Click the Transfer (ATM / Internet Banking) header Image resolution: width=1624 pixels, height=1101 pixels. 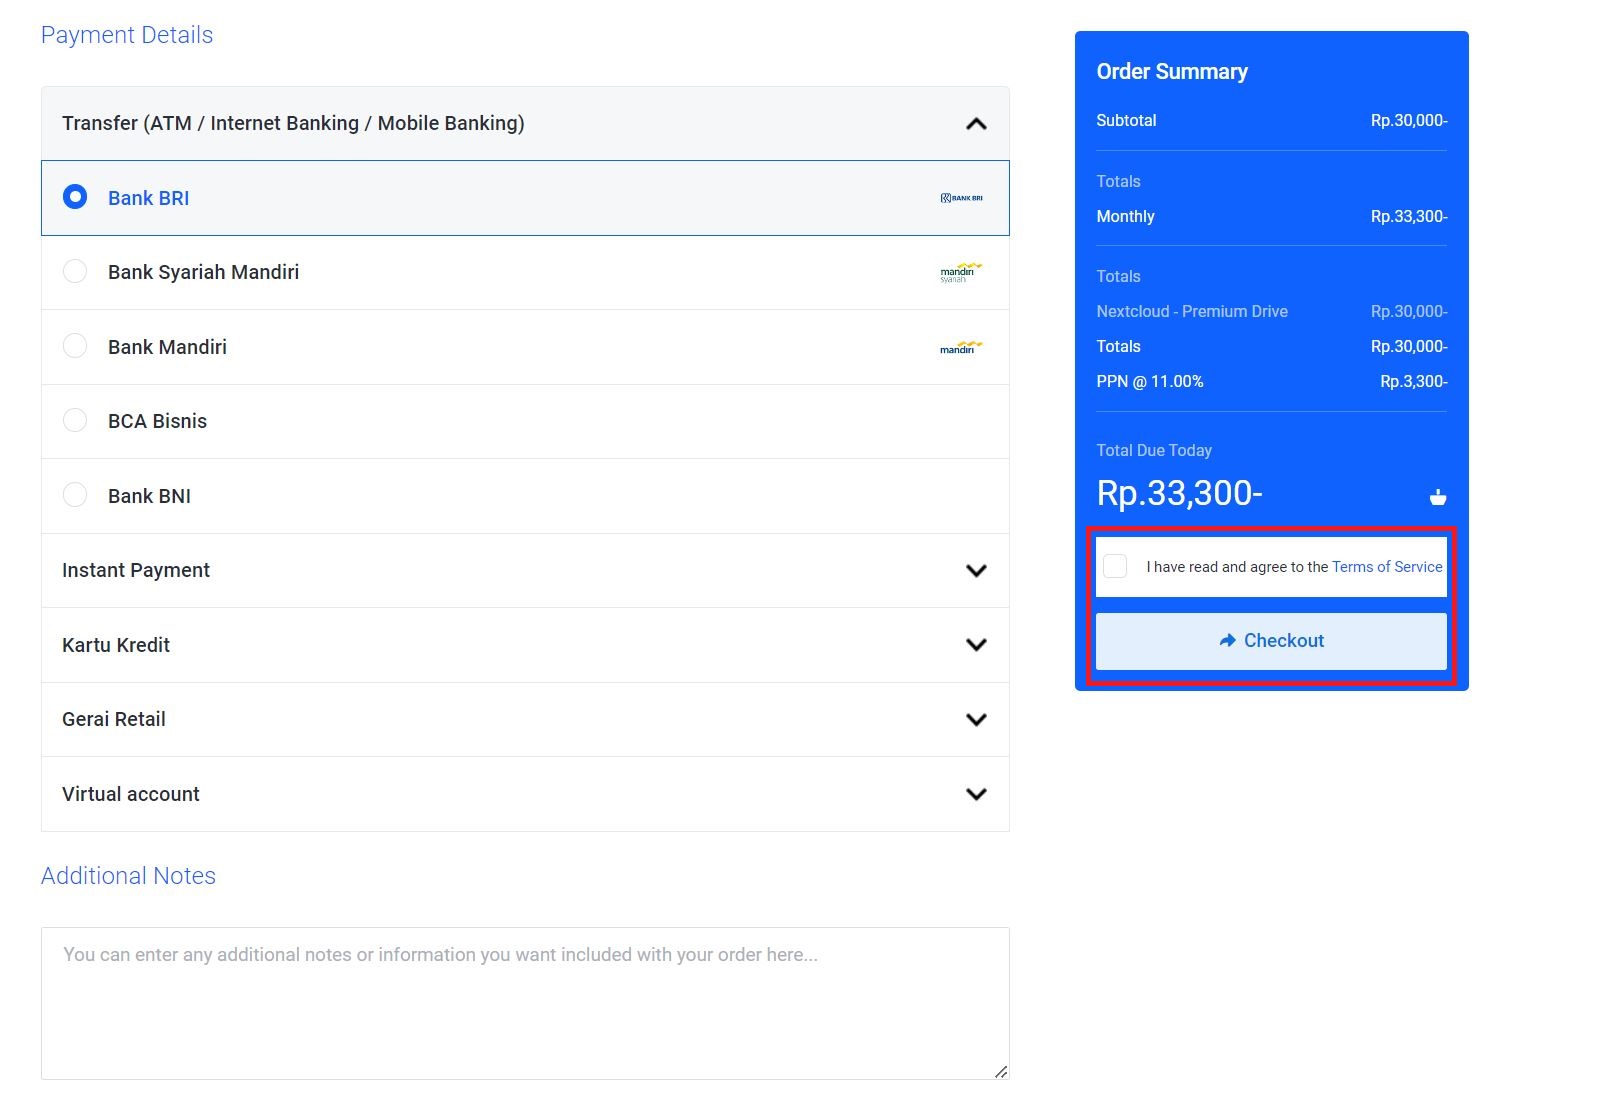(293, 124)
